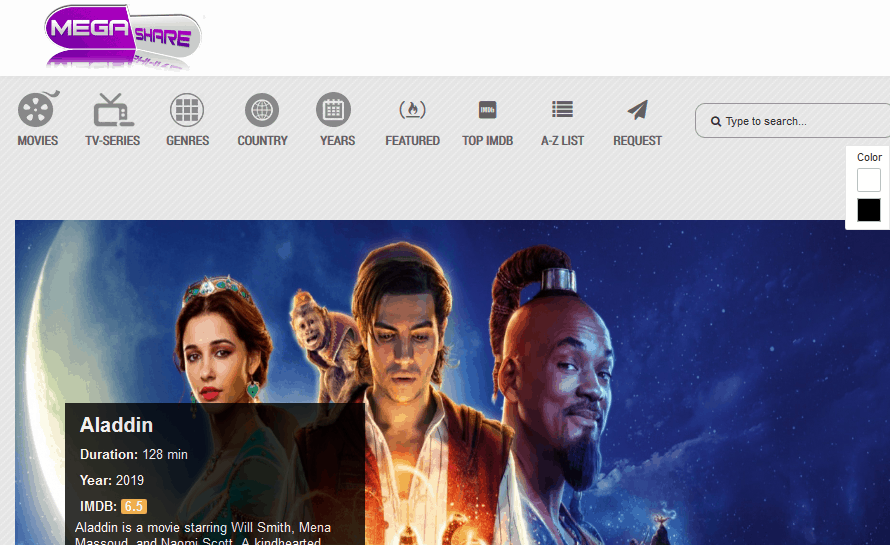
Task: Click the TV-Series television icon
Action: tap(112, 110)
